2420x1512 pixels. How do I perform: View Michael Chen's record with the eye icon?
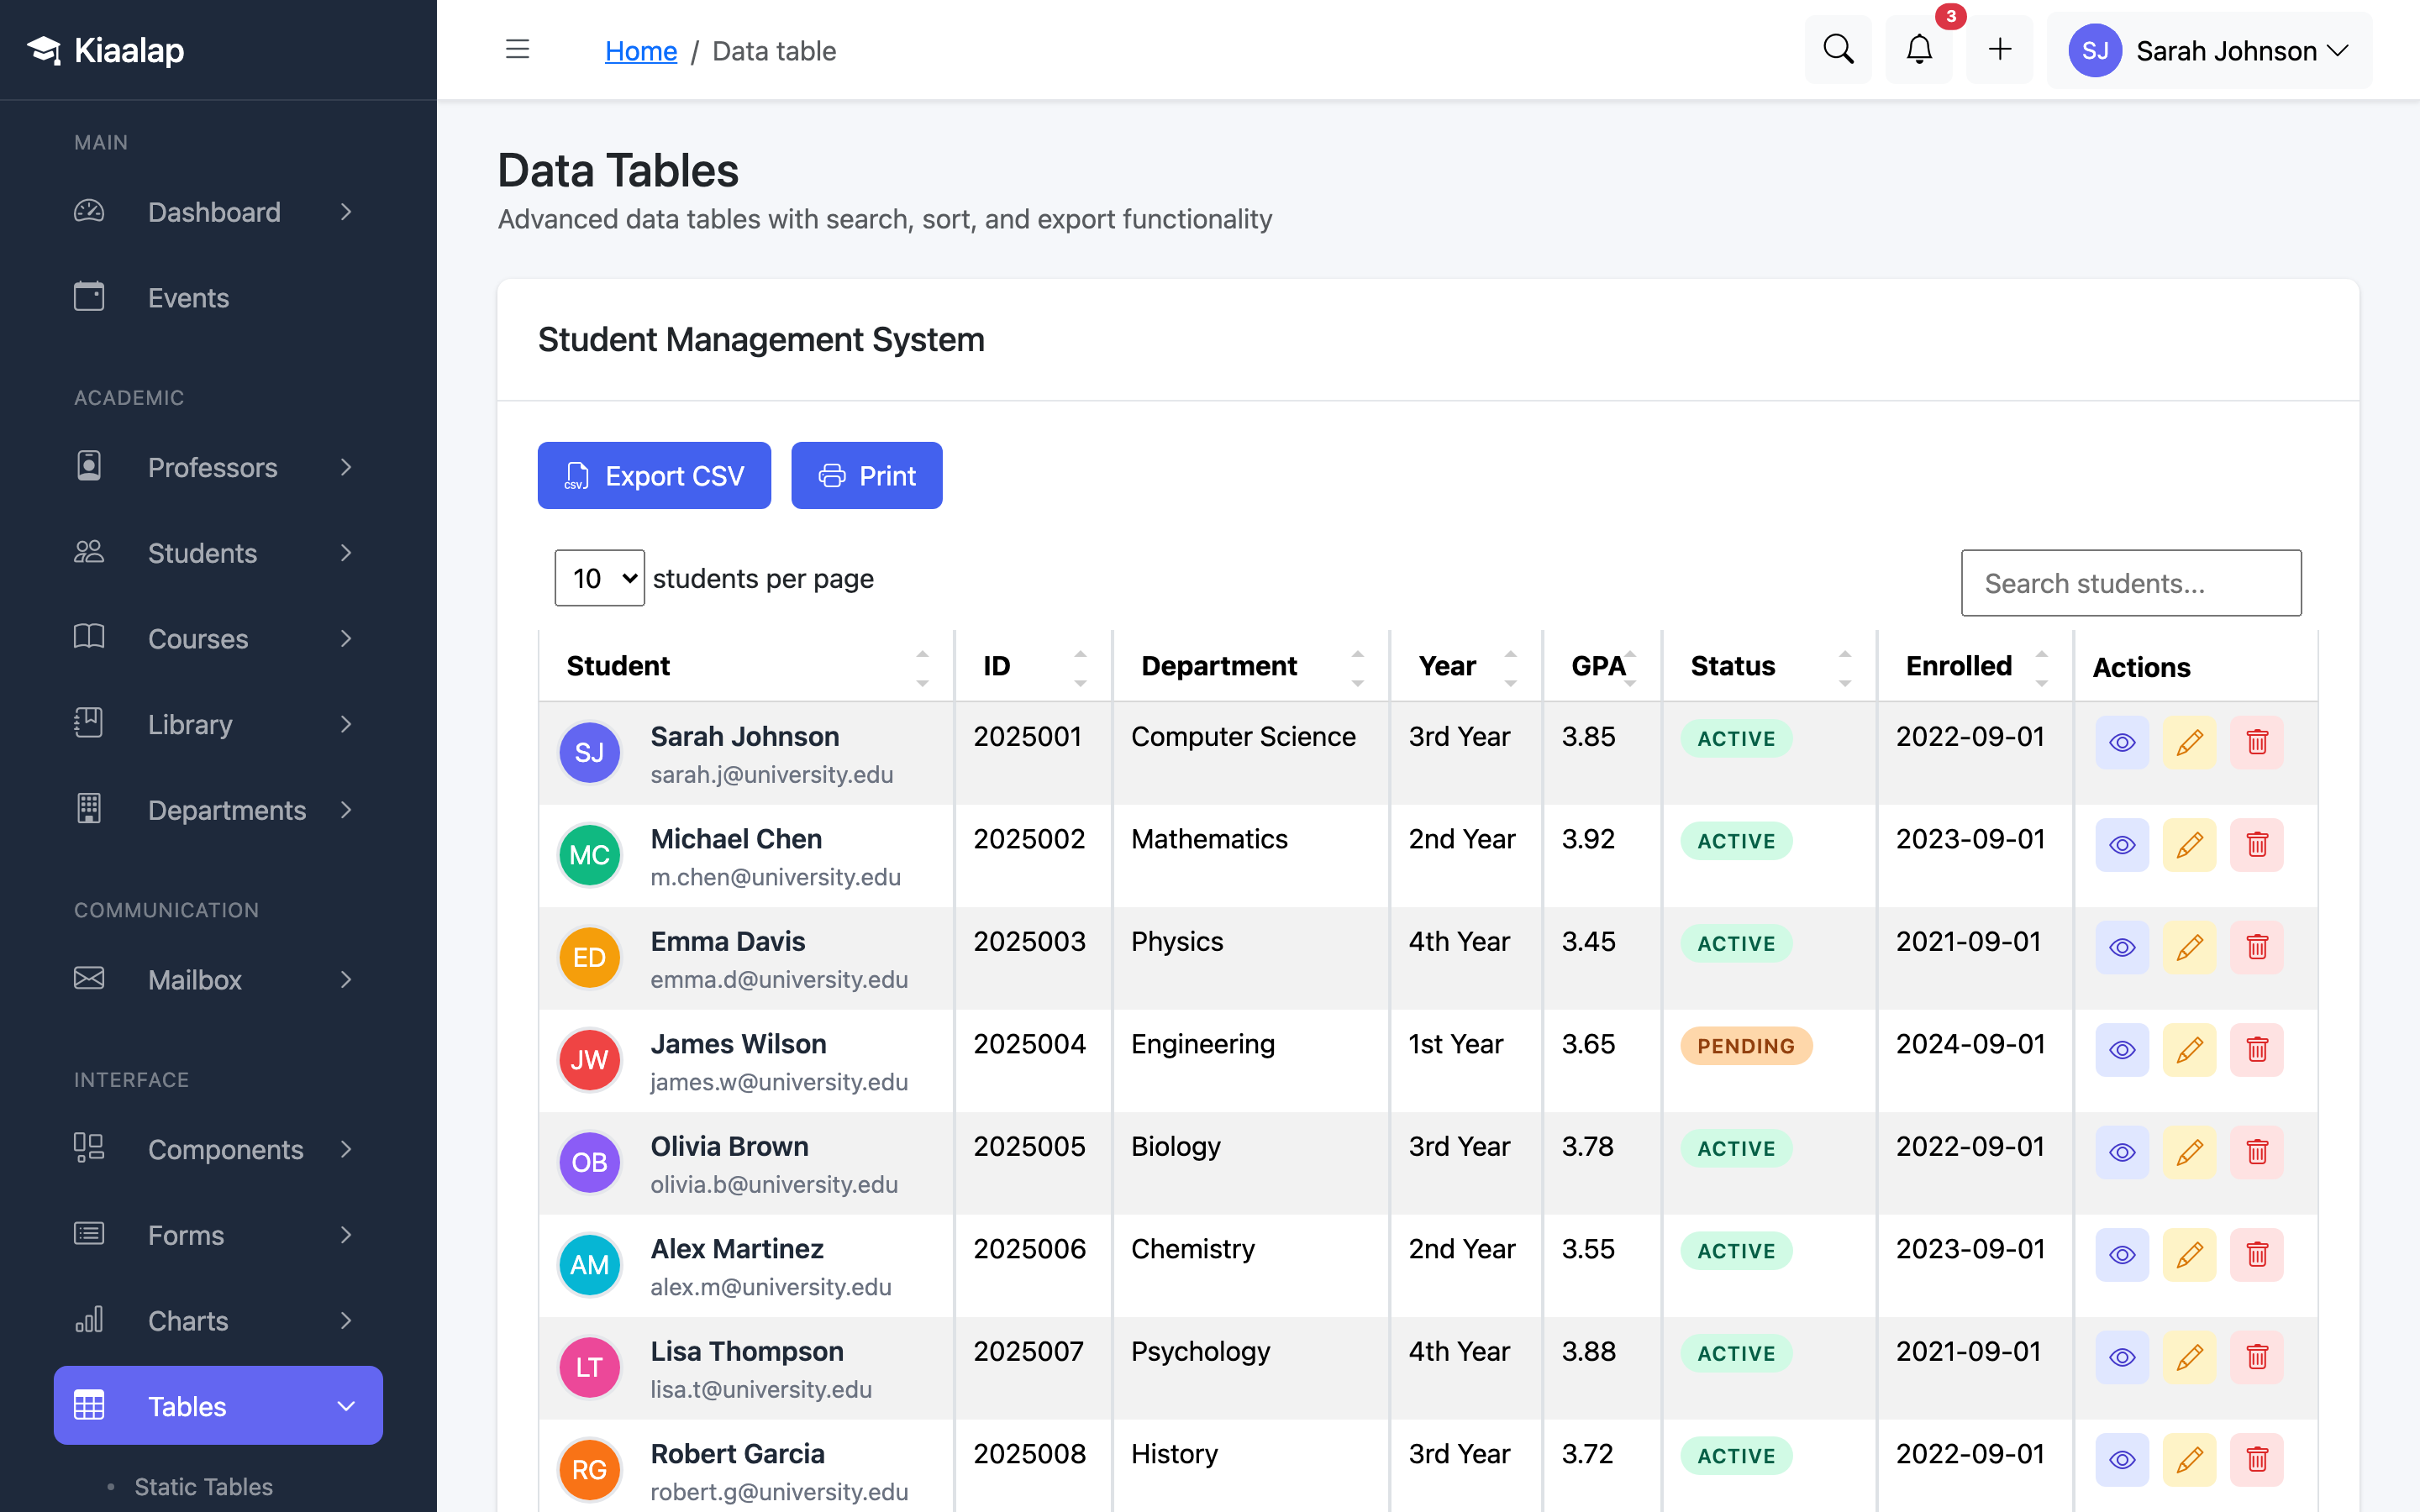point(2122,845)
